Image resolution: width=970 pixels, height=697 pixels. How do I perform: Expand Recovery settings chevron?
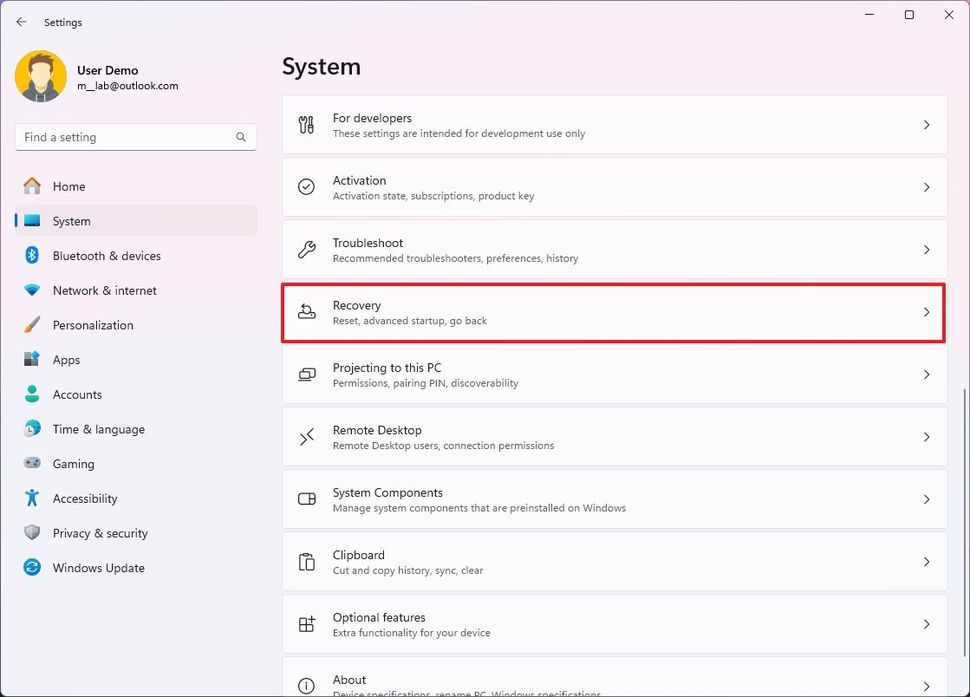click(x=926, y=312)
